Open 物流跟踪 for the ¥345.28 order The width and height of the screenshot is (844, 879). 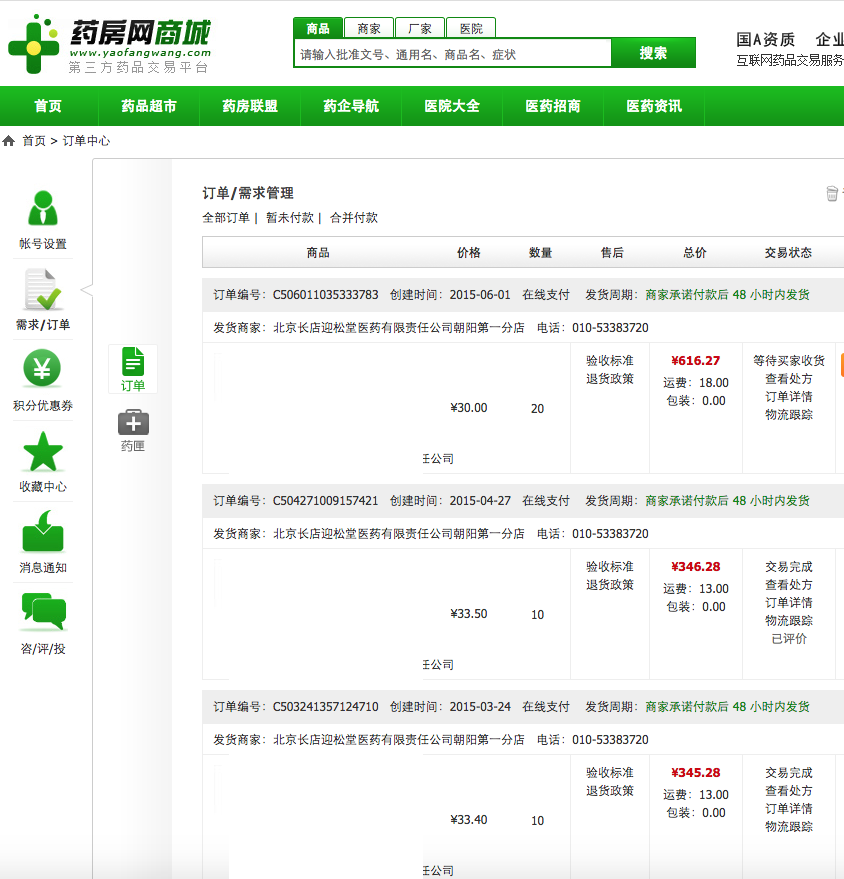789,826
